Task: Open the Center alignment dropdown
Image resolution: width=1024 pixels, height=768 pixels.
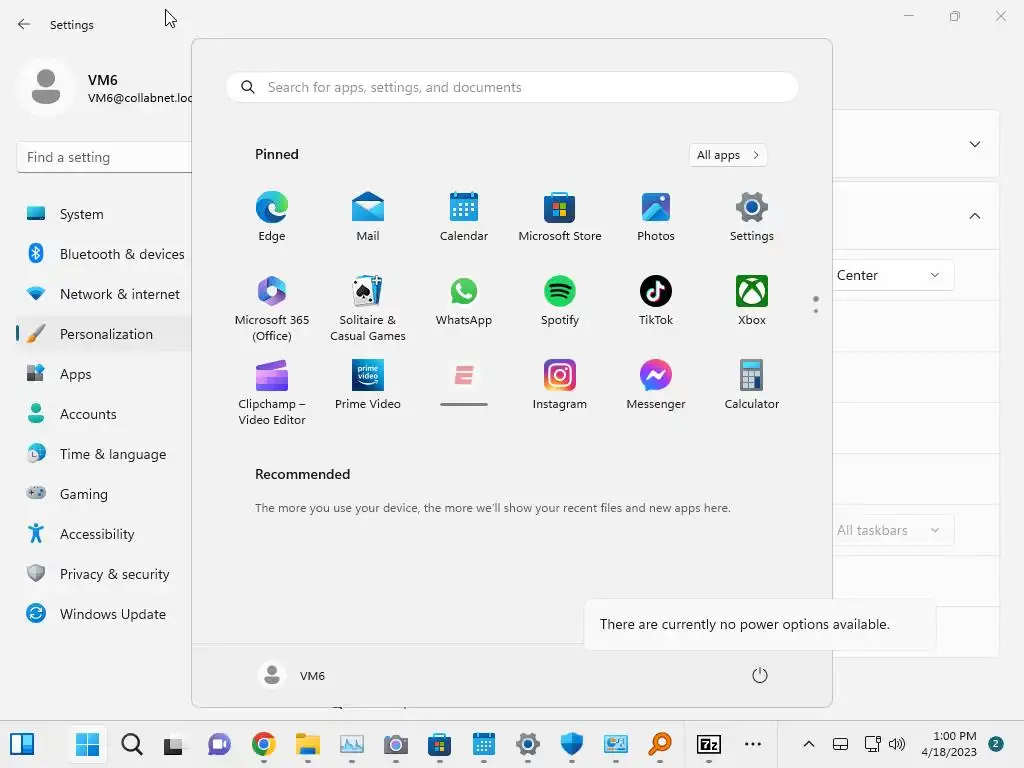Action: [892, 276]
